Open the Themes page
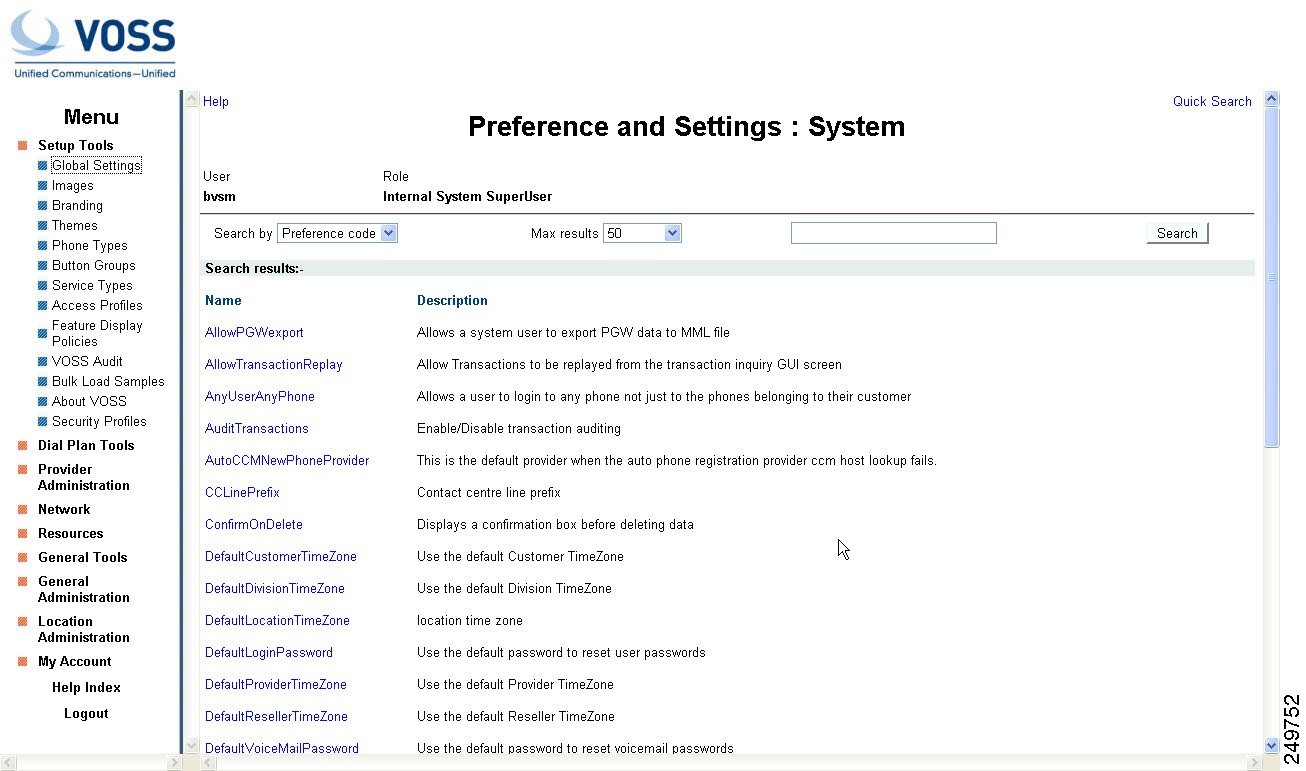Screen dimensions: 1306x771 pyautogui.click(x=75, y=225)
